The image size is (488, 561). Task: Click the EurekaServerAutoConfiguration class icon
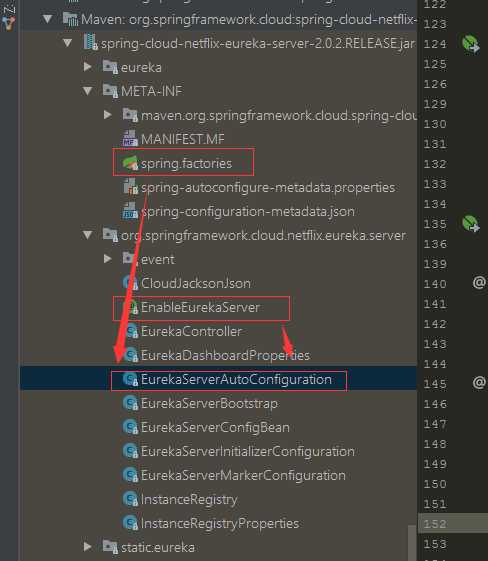coord(130,379)
